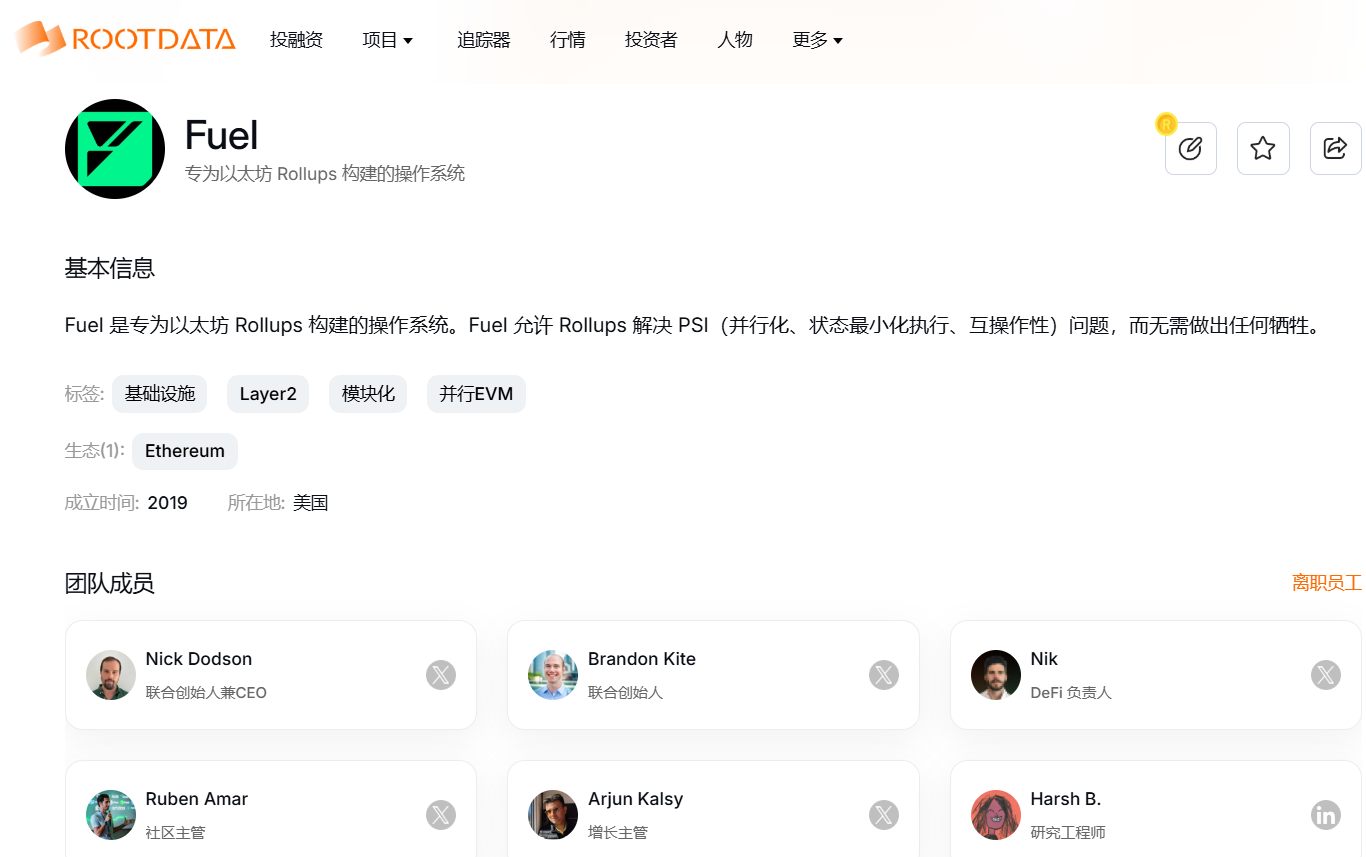Viewport: 1366px width, 857px height.
Task: Share the Fuel page
Action: 1335,149
